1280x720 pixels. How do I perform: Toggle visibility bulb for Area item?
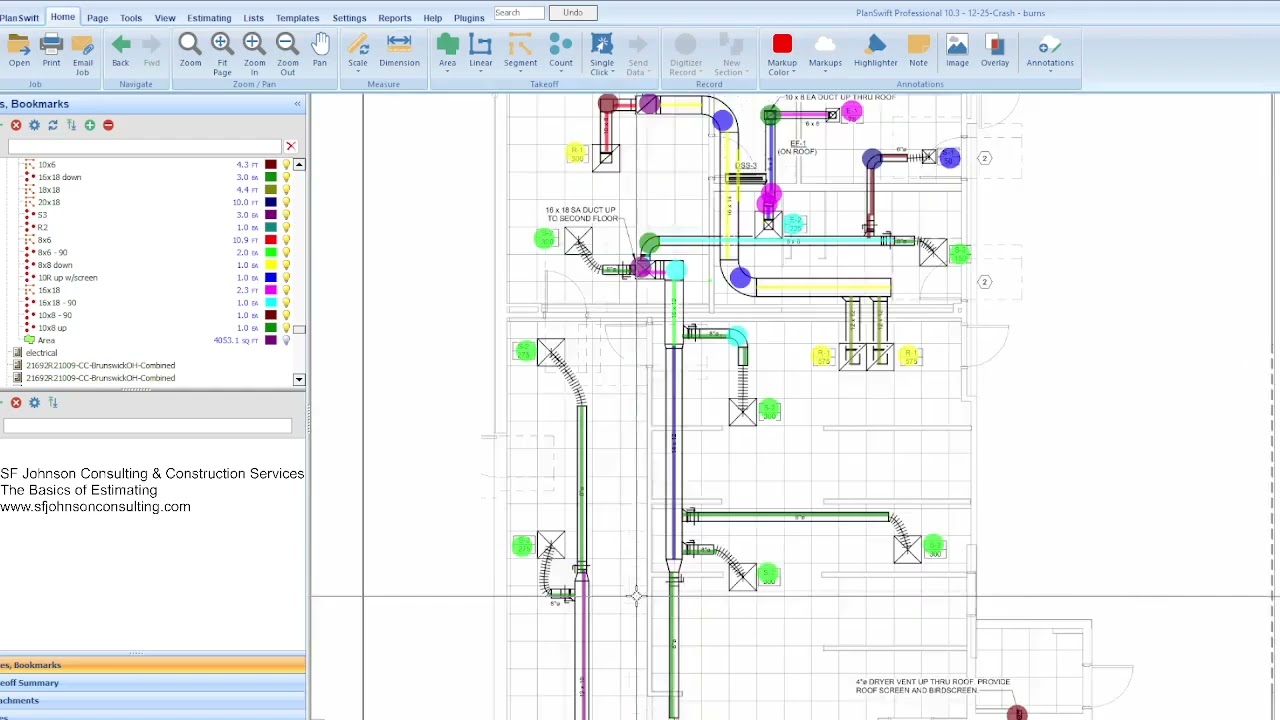tap(286, 341)
